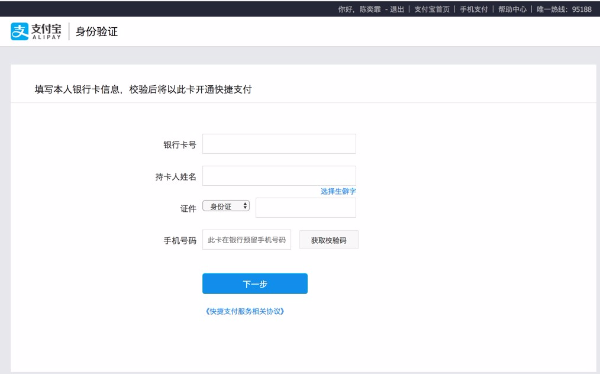600x374 pixels.
Task: Open the 快捷支付服务相关协议 agreement link
Action: pos(245,311)
